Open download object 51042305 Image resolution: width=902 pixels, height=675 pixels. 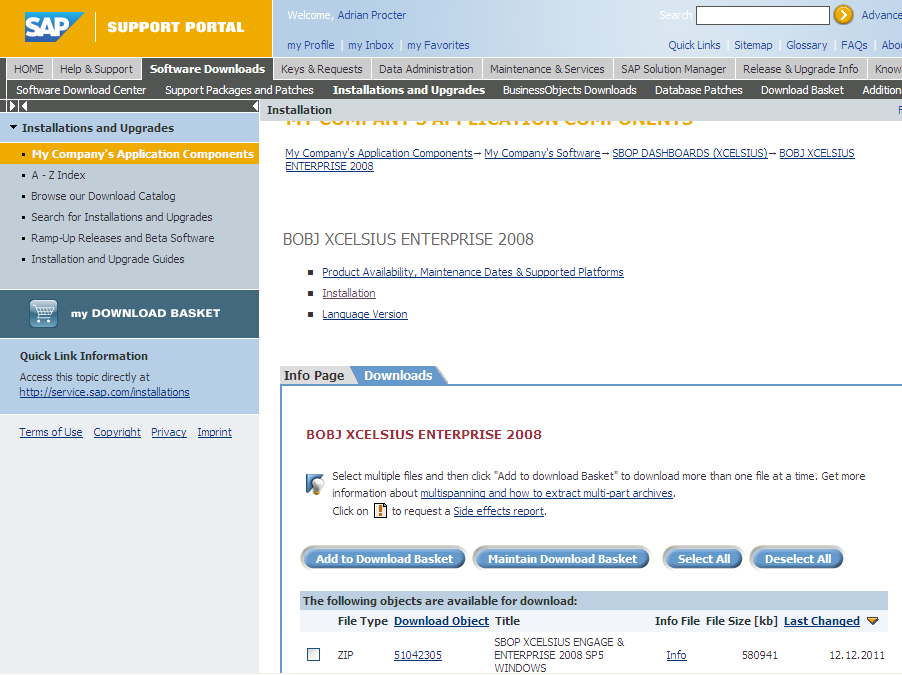click(x=418, y=655)
